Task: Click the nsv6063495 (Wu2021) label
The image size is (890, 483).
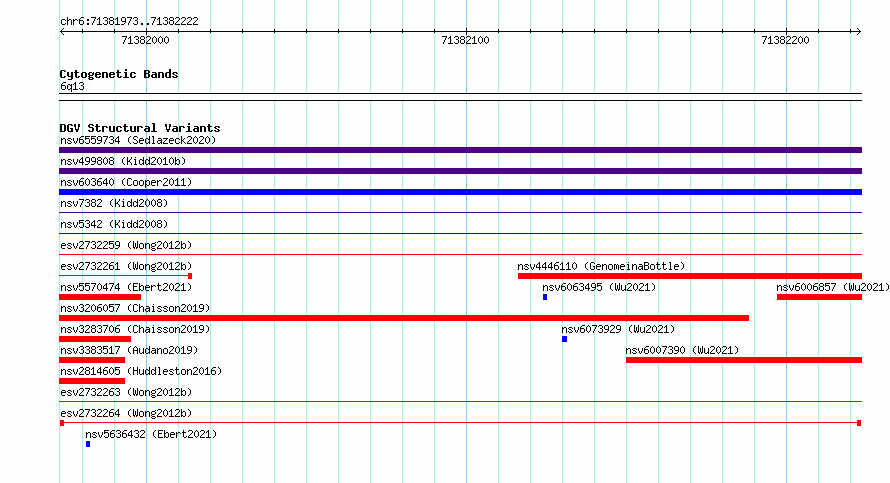Action: point(599,287)
